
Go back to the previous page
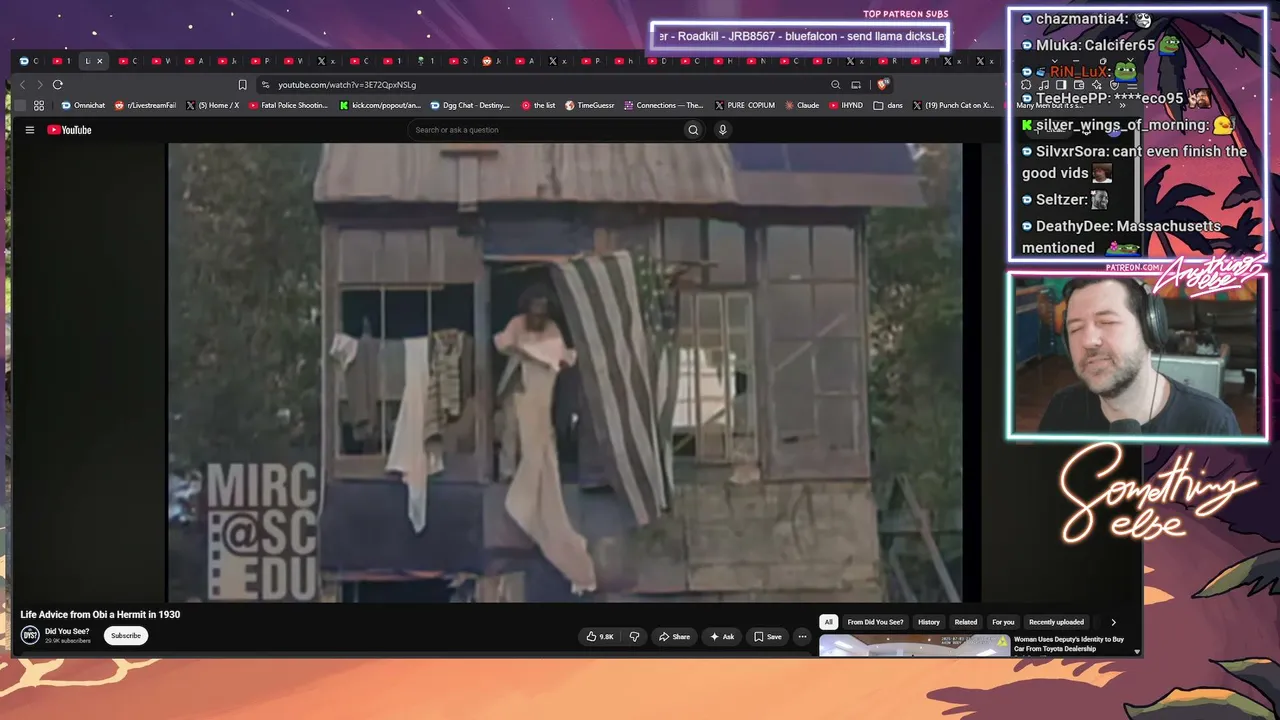[23, 85]
